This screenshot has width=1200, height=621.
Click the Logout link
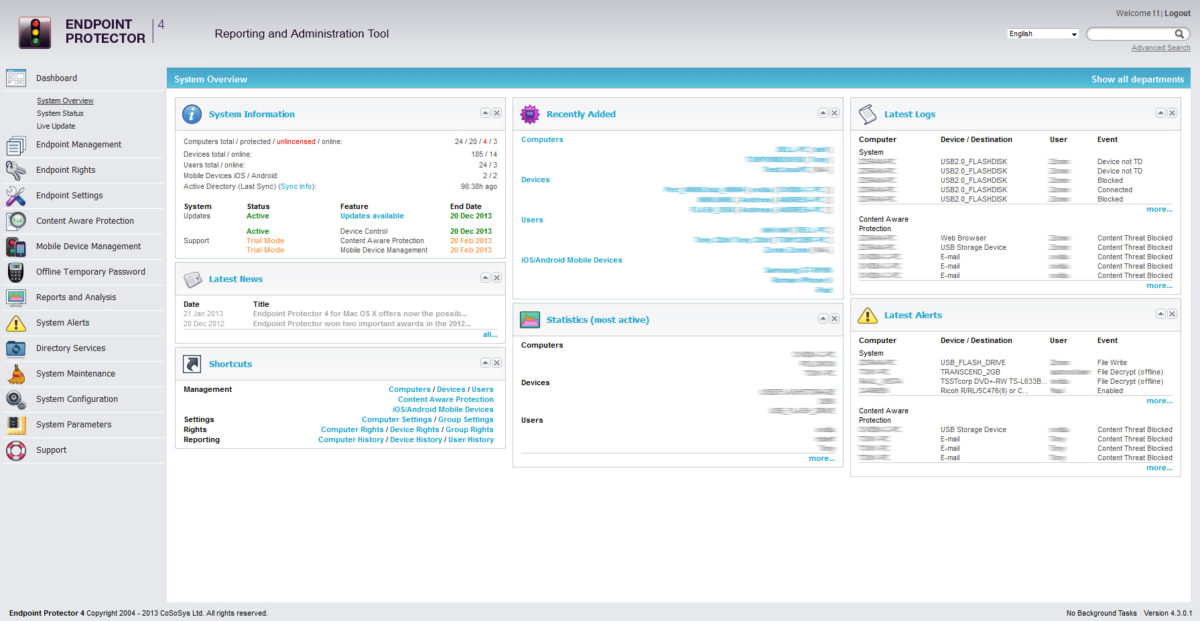point(1171,13)
